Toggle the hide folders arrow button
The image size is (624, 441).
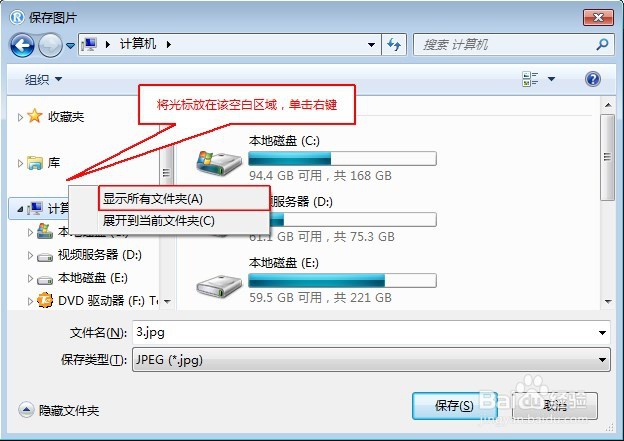click(x=26, y=410)
